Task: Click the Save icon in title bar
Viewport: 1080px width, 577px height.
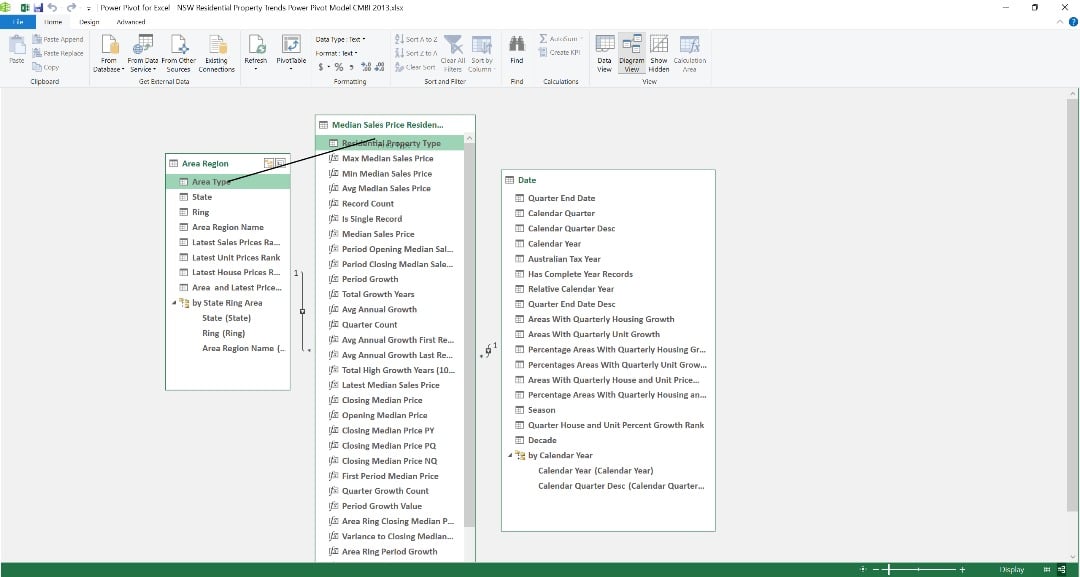Action: tap(38, 8)
